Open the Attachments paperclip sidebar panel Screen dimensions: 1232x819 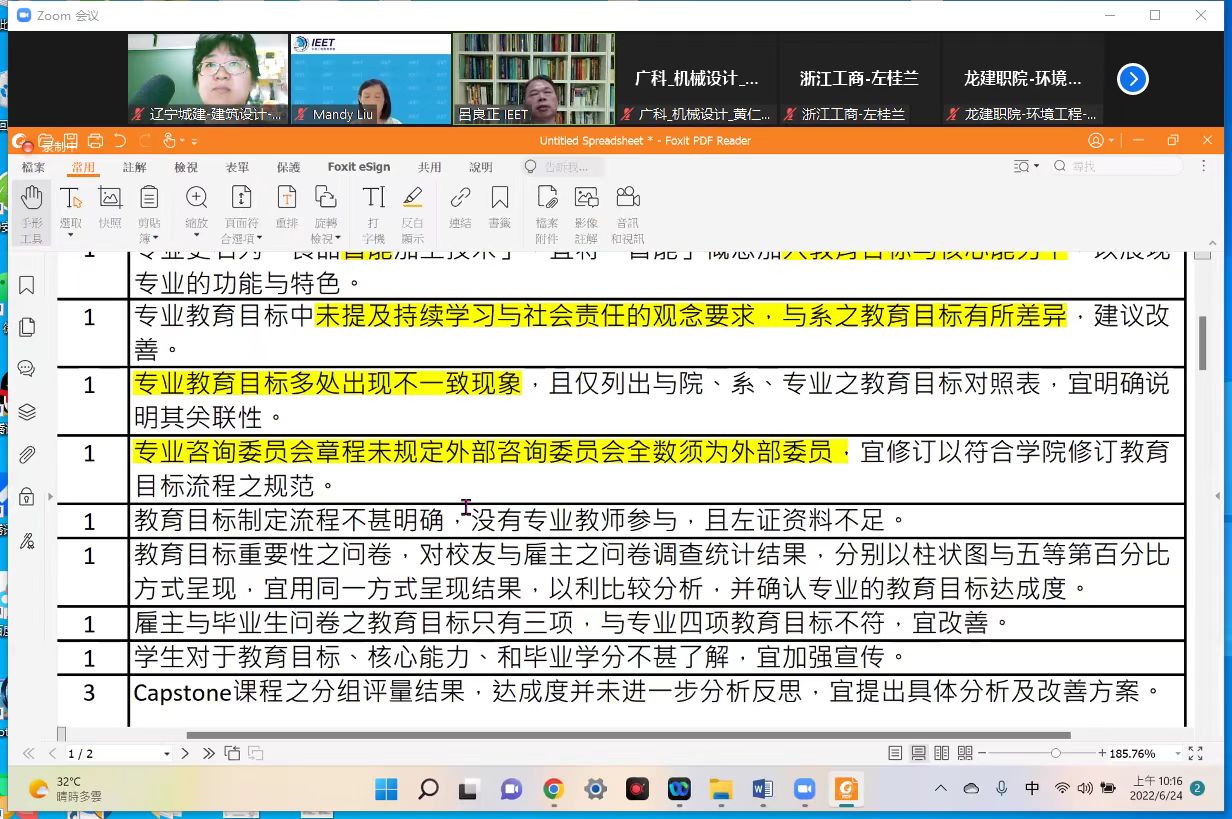click(x=27, y=455)
